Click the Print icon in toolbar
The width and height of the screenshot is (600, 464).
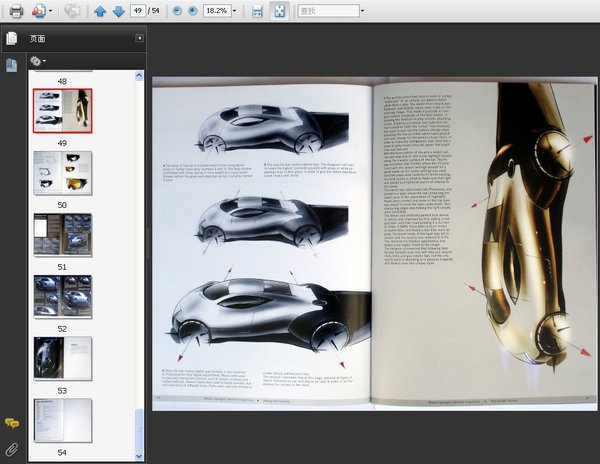click(x=16, y=11)
